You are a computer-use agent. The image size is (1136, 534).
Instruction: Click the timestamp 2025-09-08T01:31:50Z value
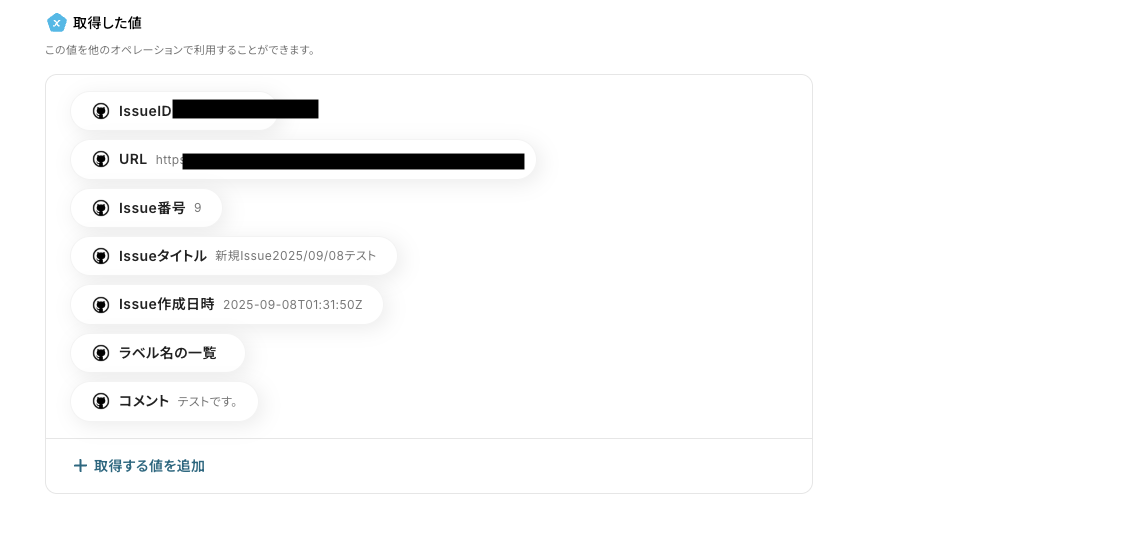tap(293, 305)
